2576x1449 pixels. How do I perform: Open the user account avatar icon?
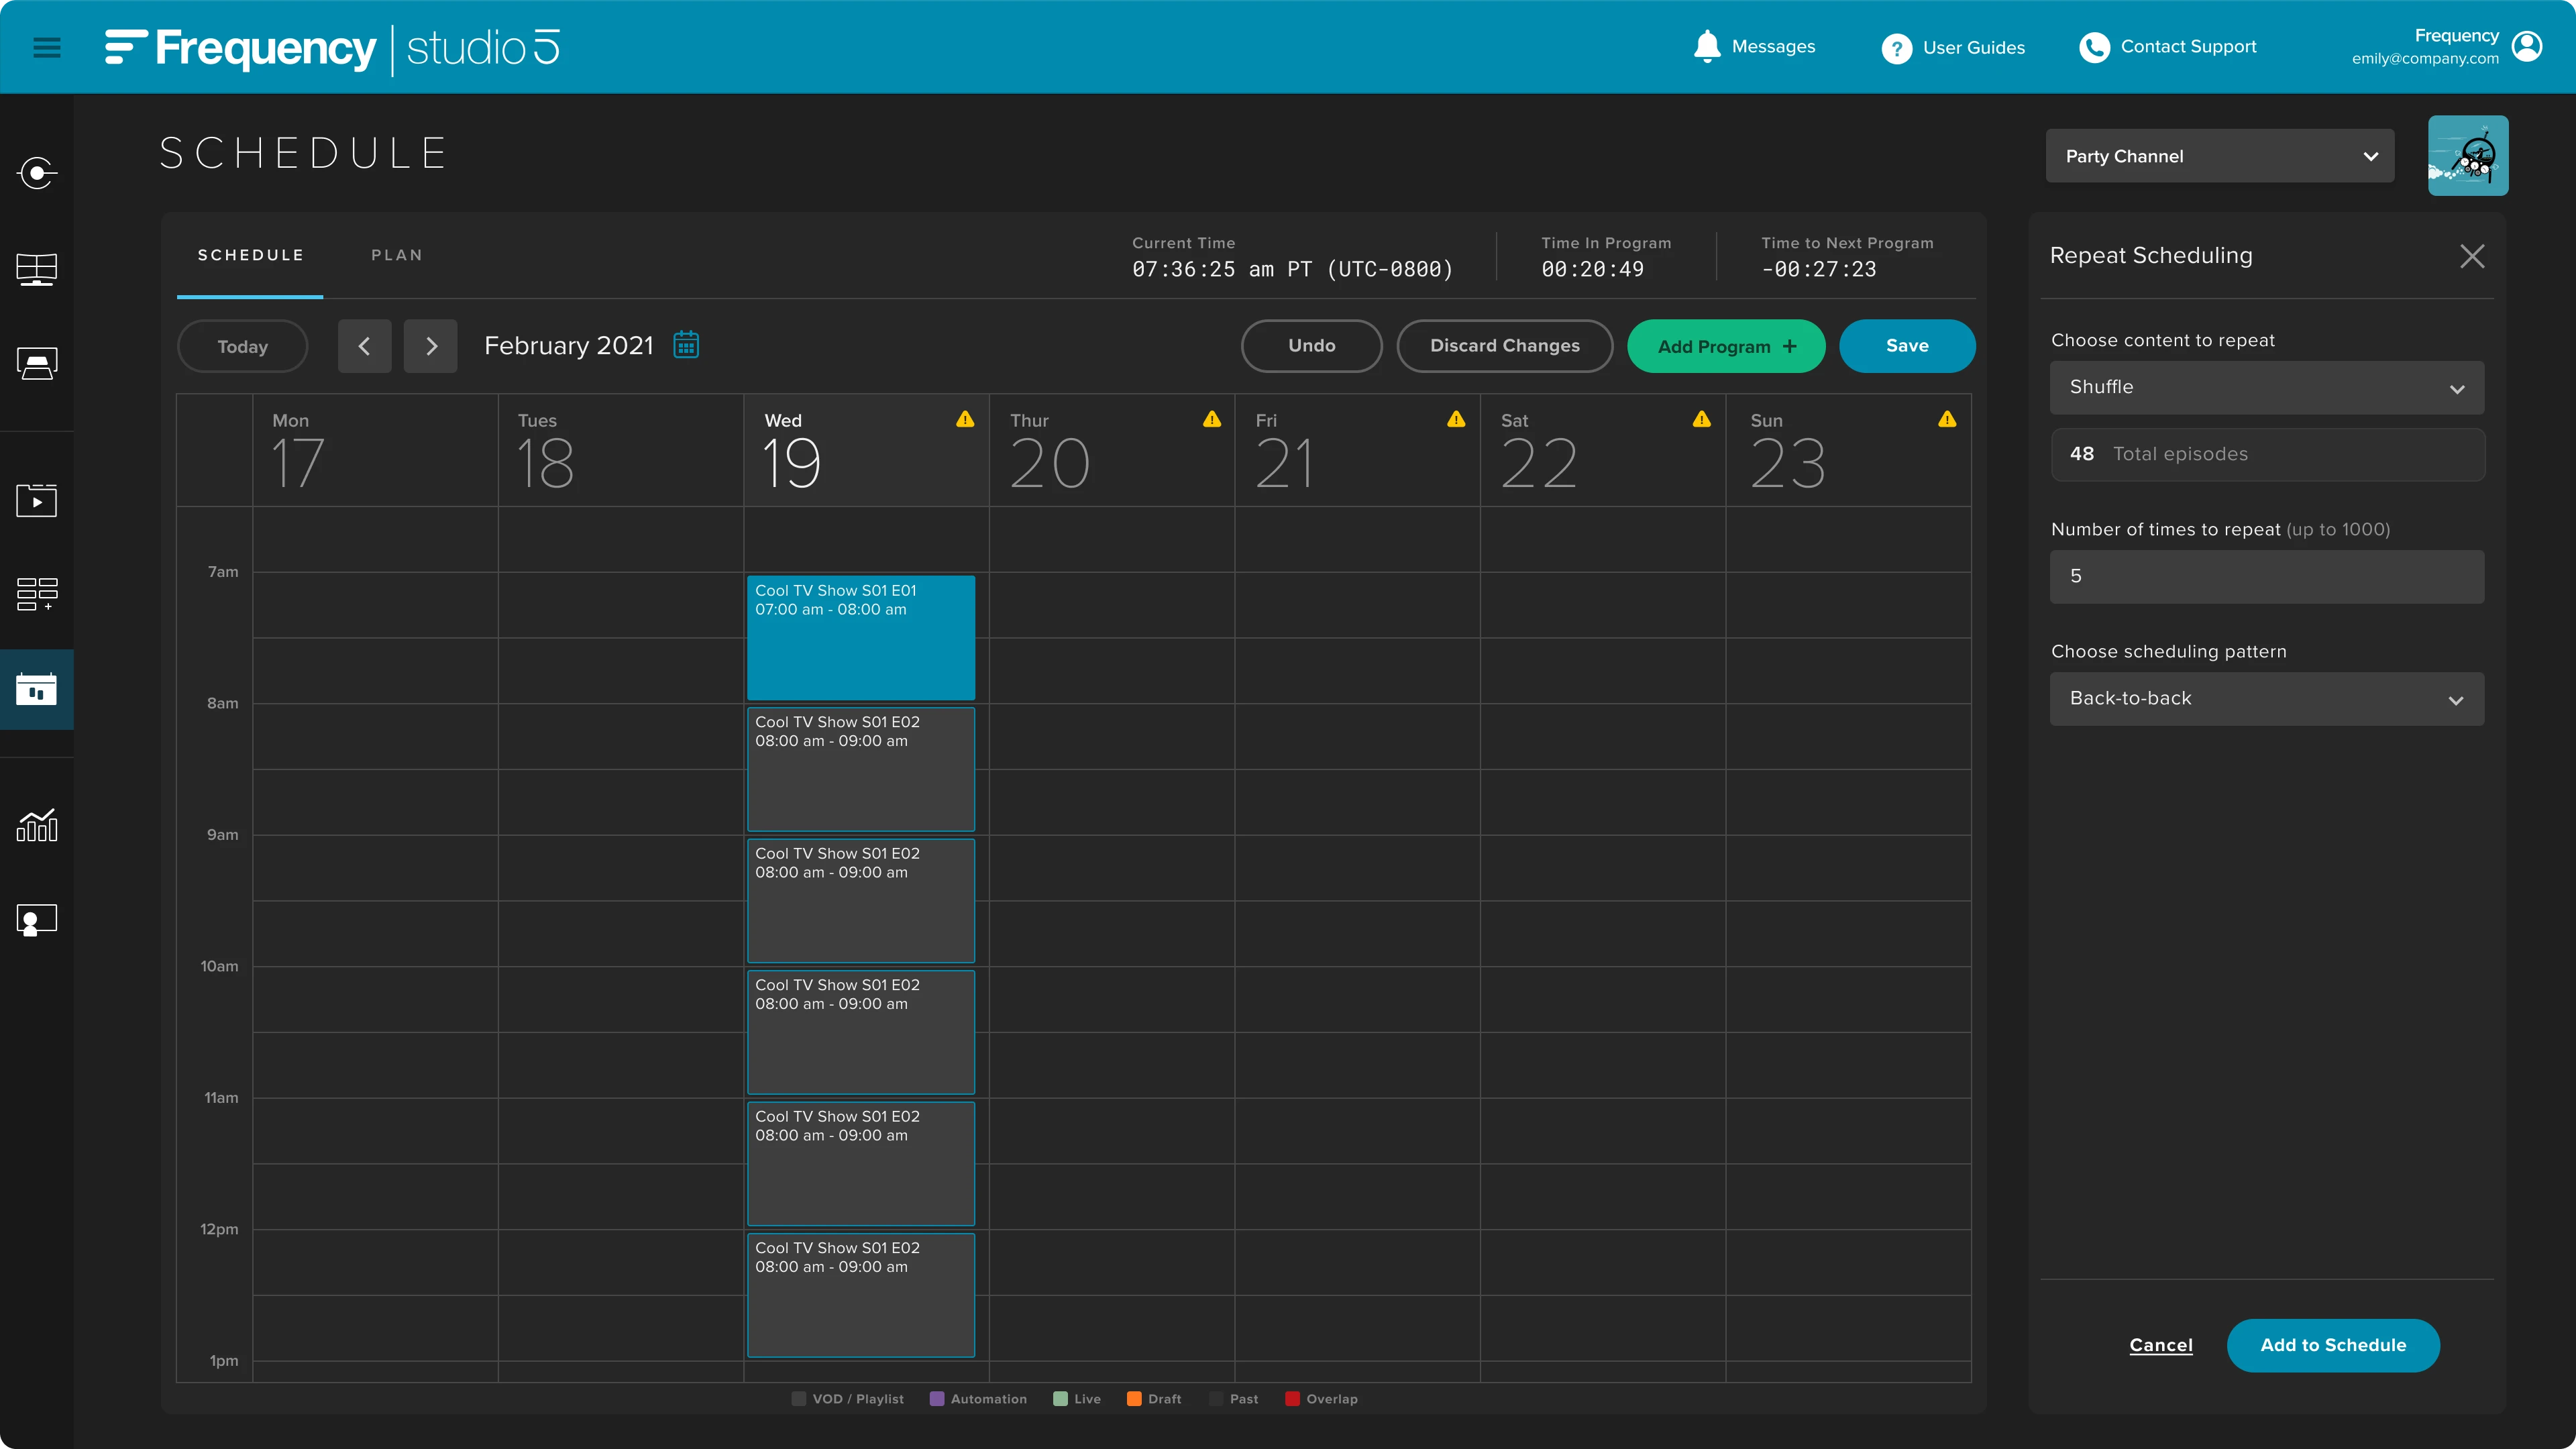coord(2527,46)
